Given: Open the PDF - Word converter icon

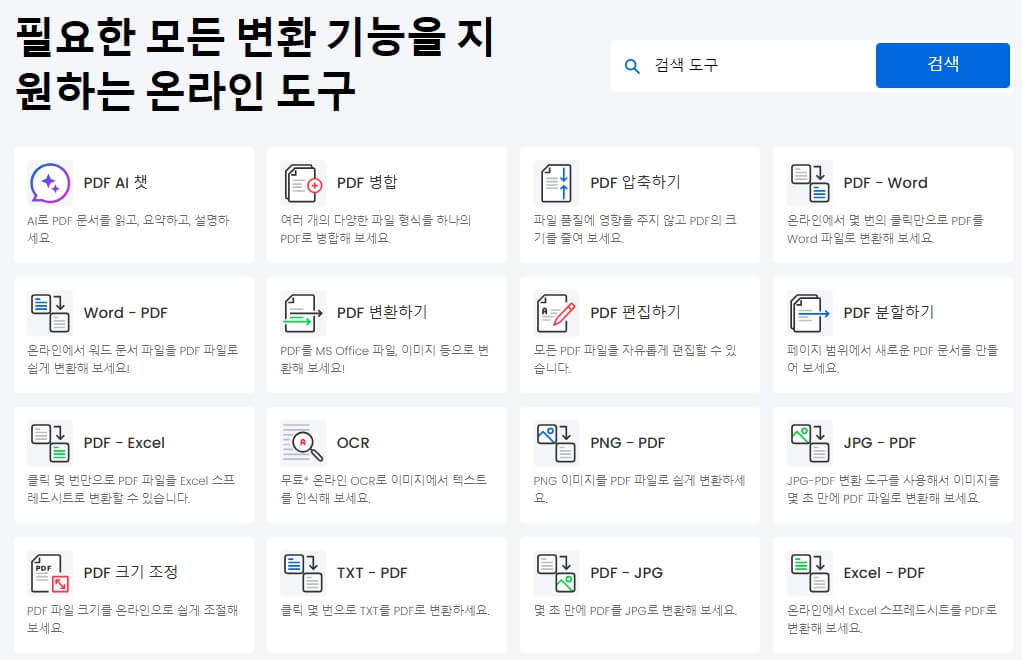Looking at the screenshot, I should click(x=808, y=182).
